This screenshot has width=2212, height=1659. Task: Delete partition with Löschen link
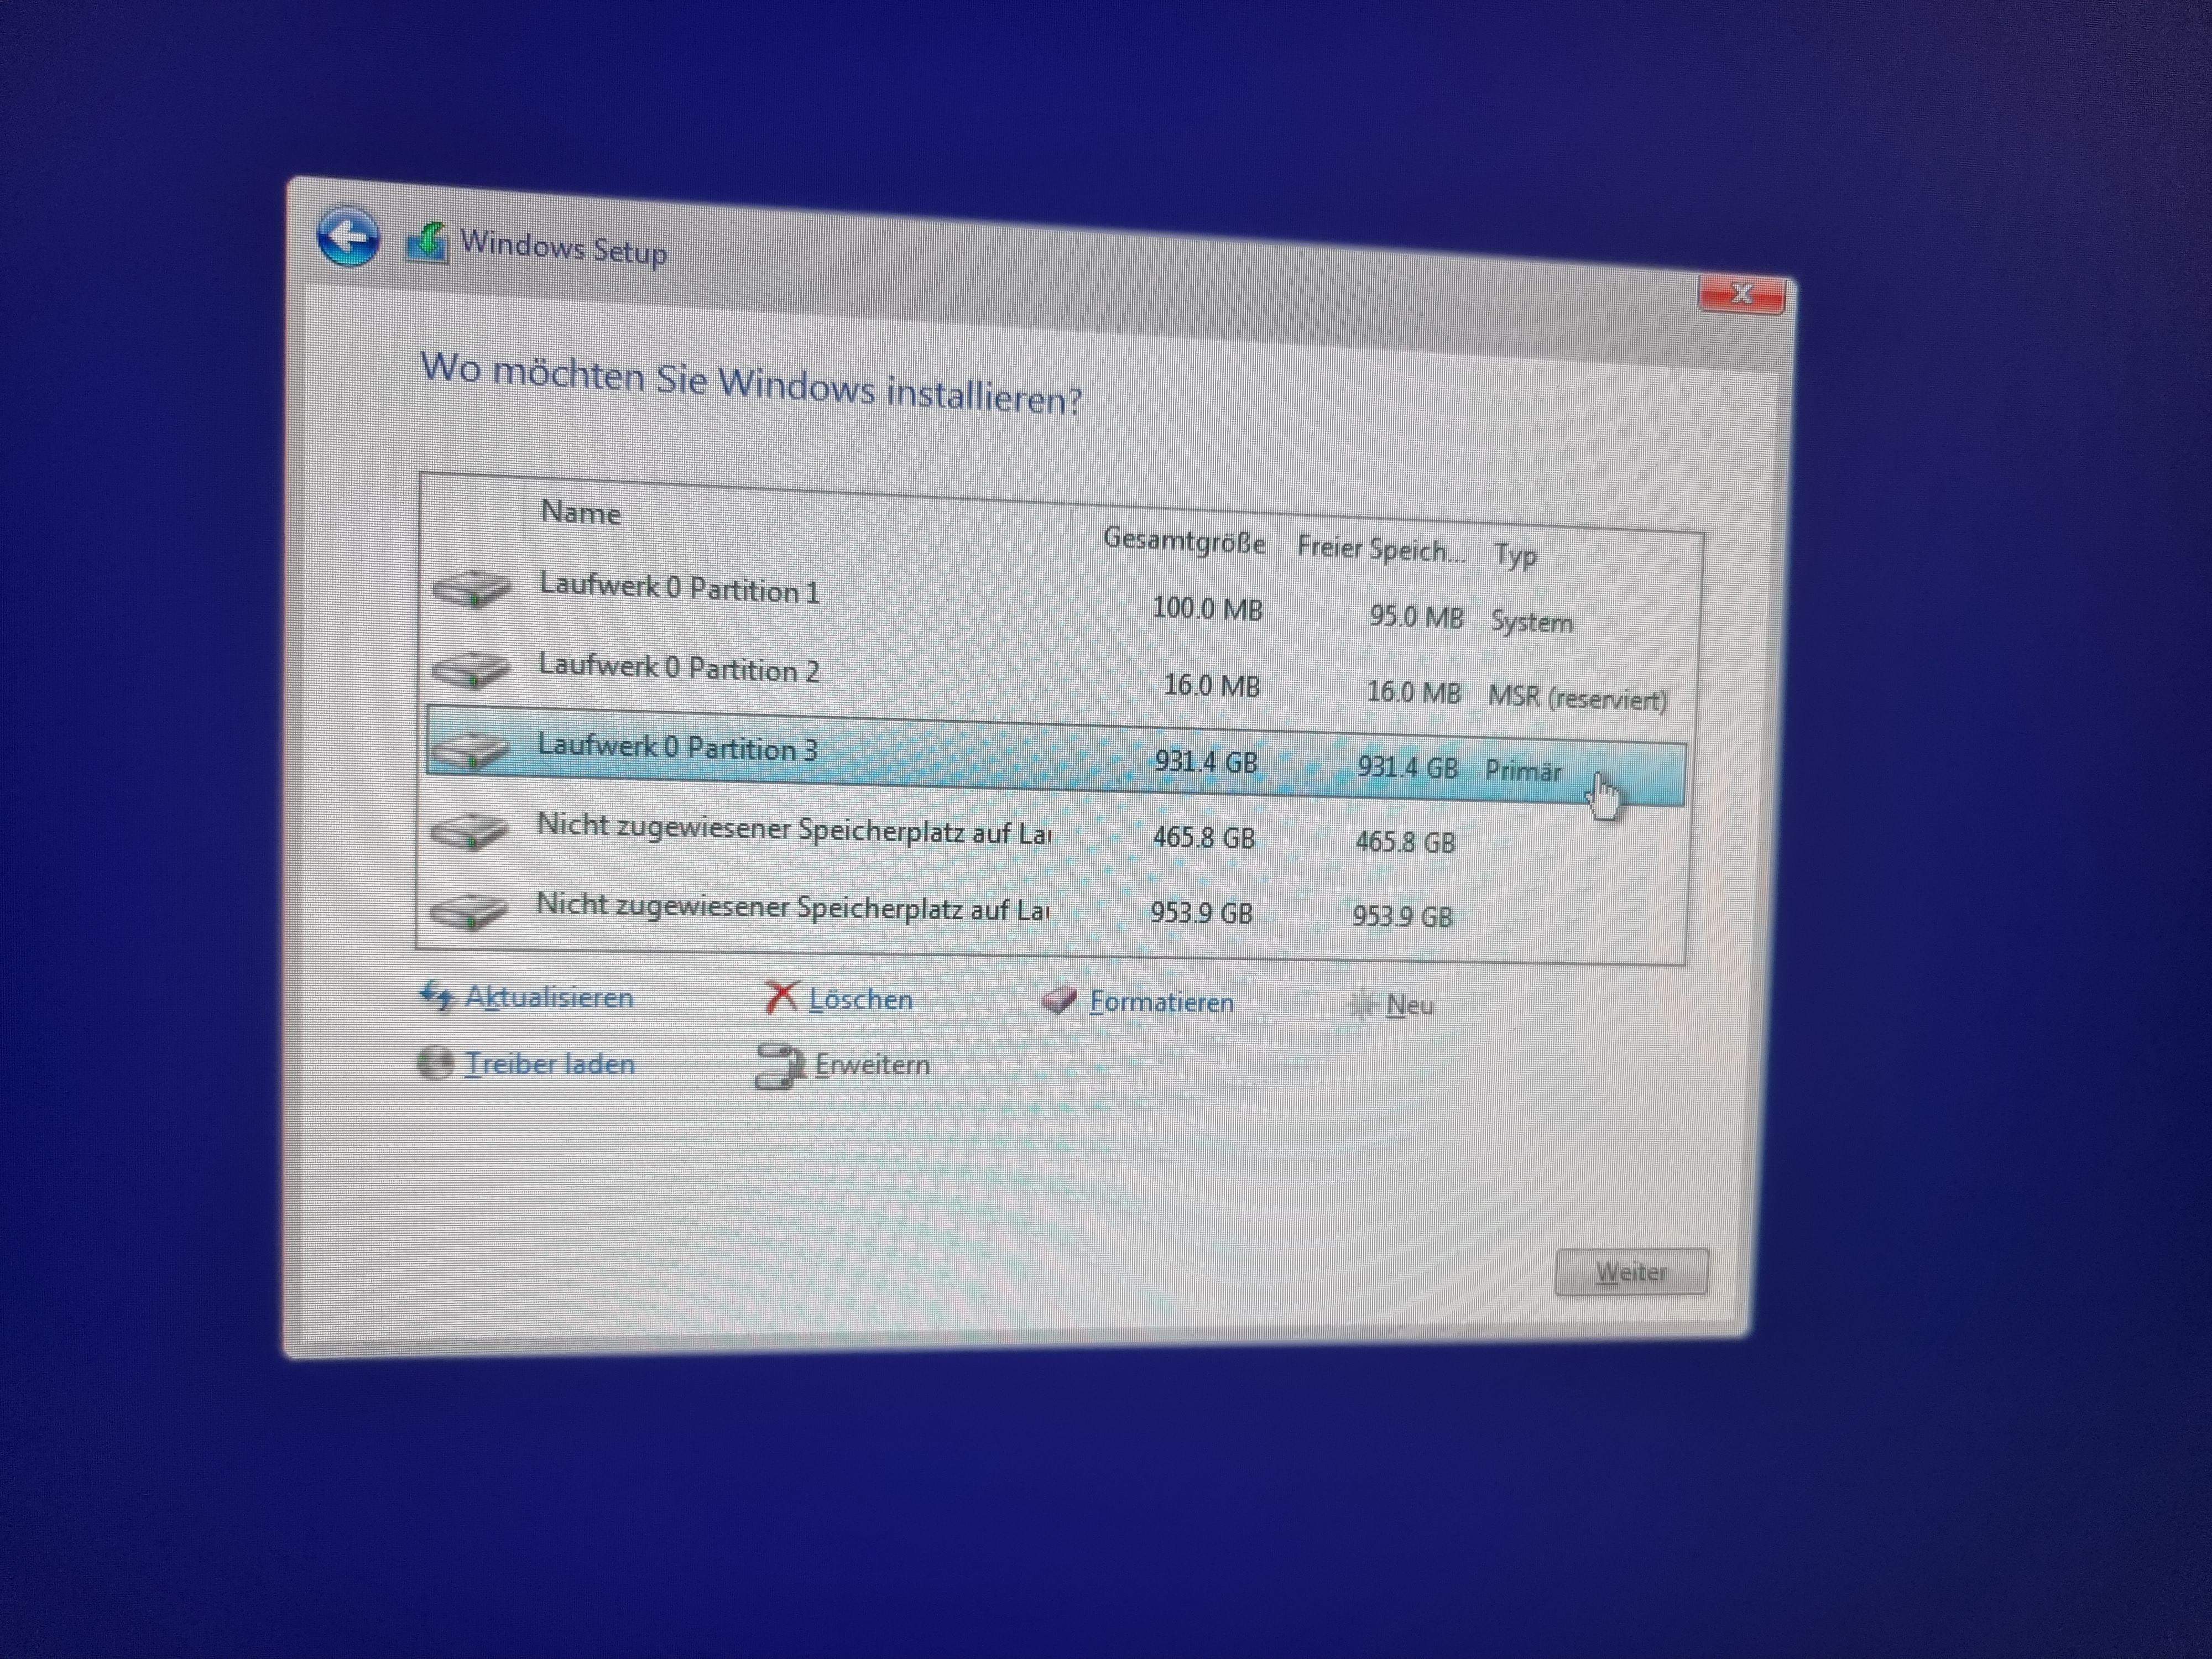click(861, 999)
